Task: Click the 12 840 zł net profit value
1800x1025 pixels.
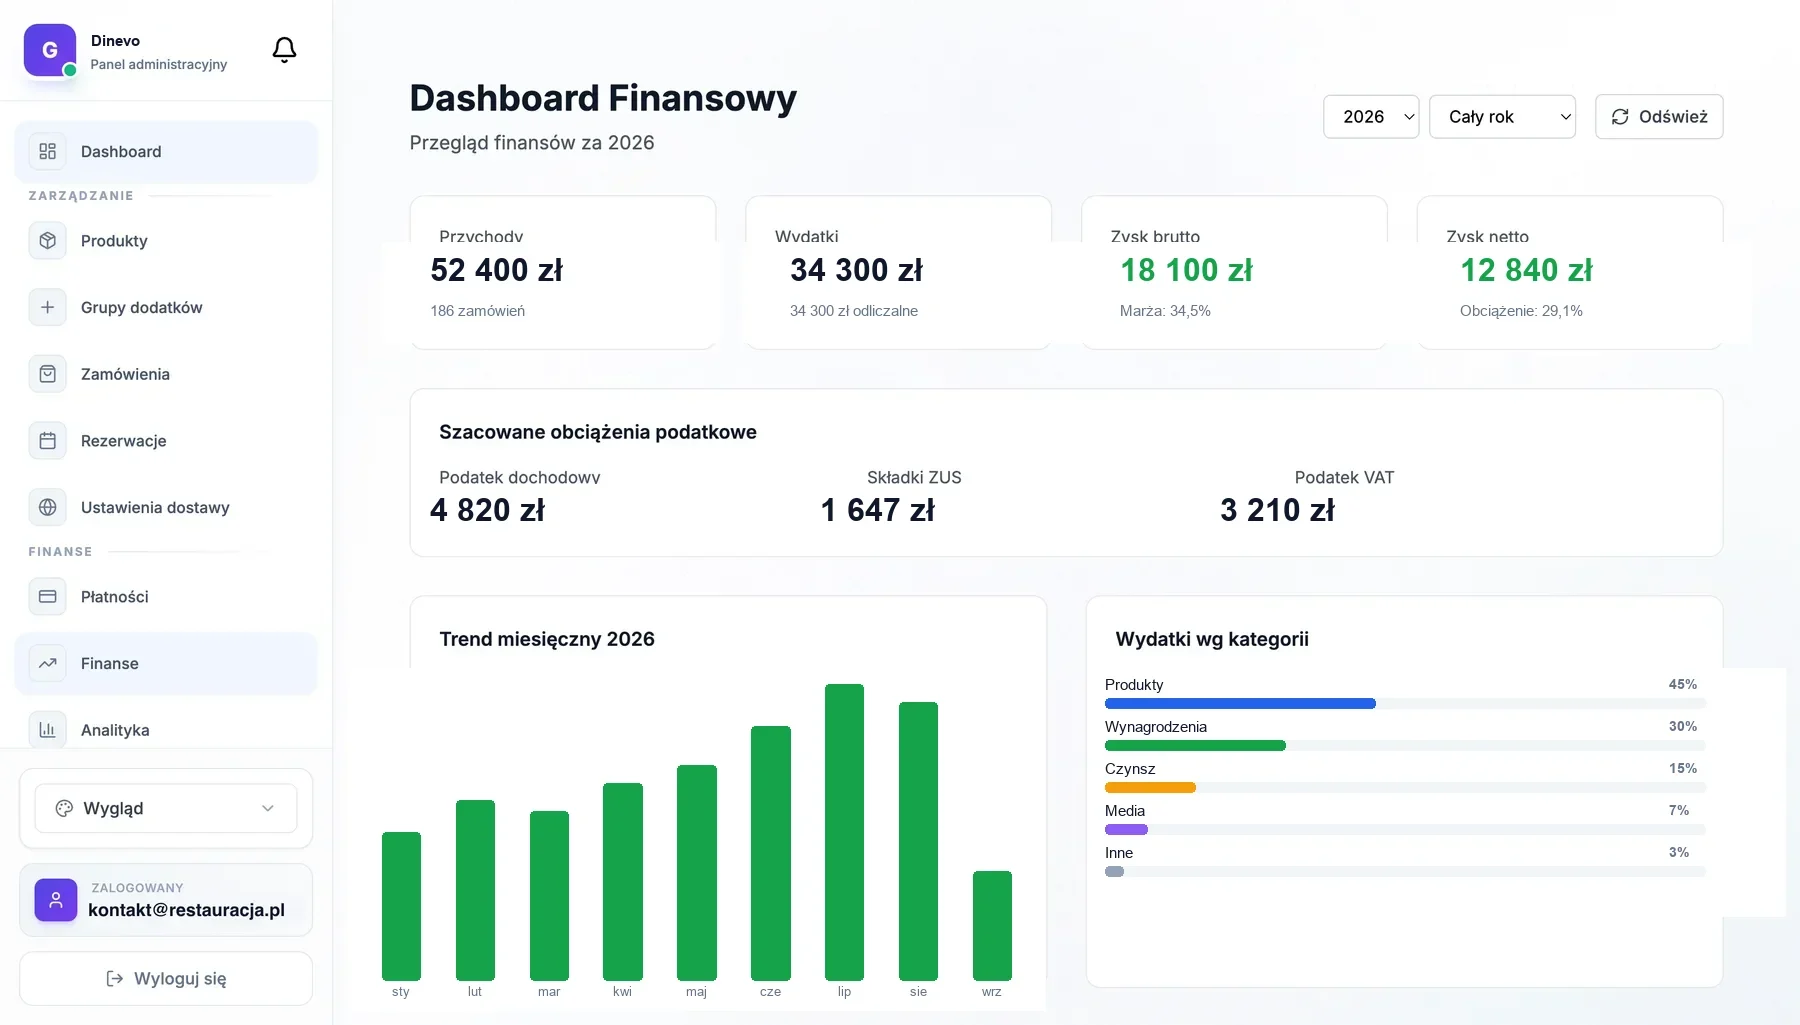Action: (1526, 270)
